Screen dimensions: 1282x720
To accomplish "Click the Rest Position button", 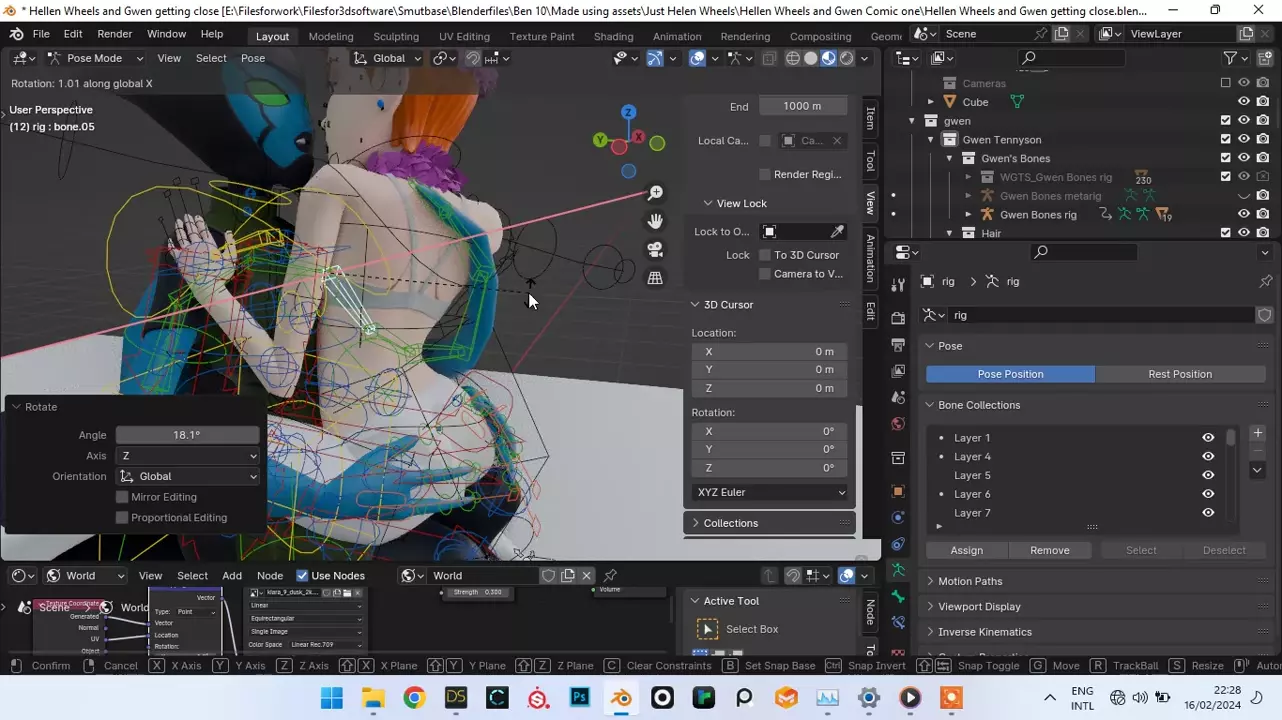I will coord(1179,374).
